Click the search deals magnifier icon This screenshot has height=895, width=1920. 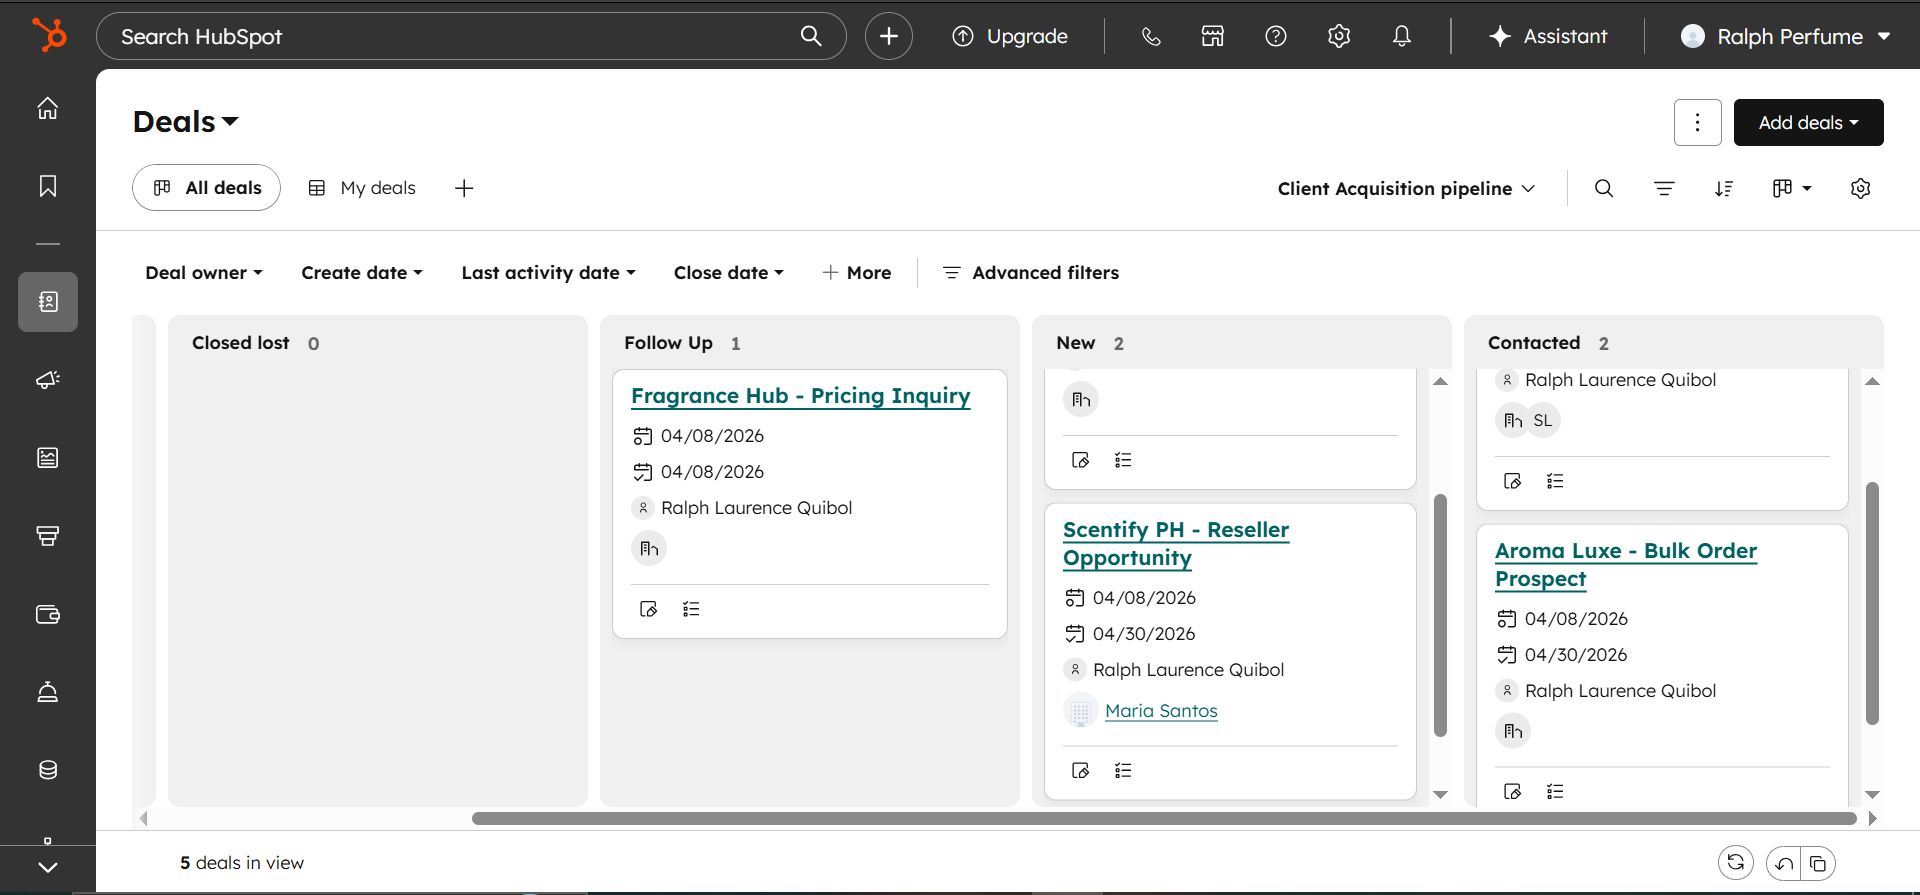pos(1604,188)
